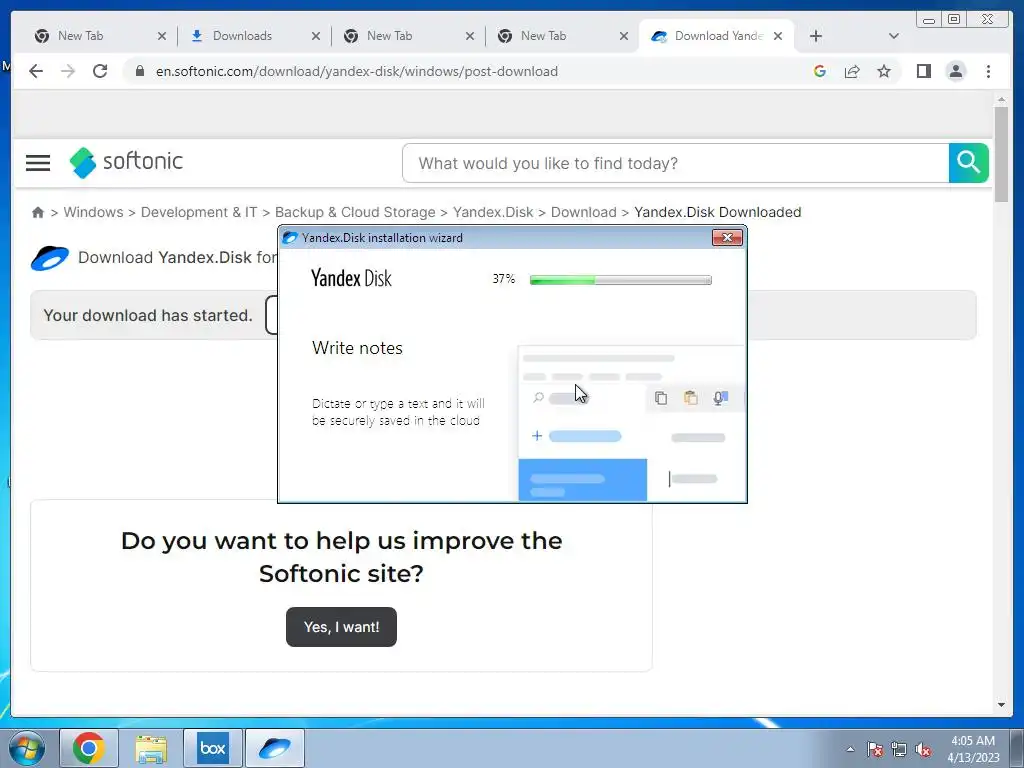Switch to the third tab labeled New Tab
This screenshot has height=768, width=1024.
coord(389,36)
